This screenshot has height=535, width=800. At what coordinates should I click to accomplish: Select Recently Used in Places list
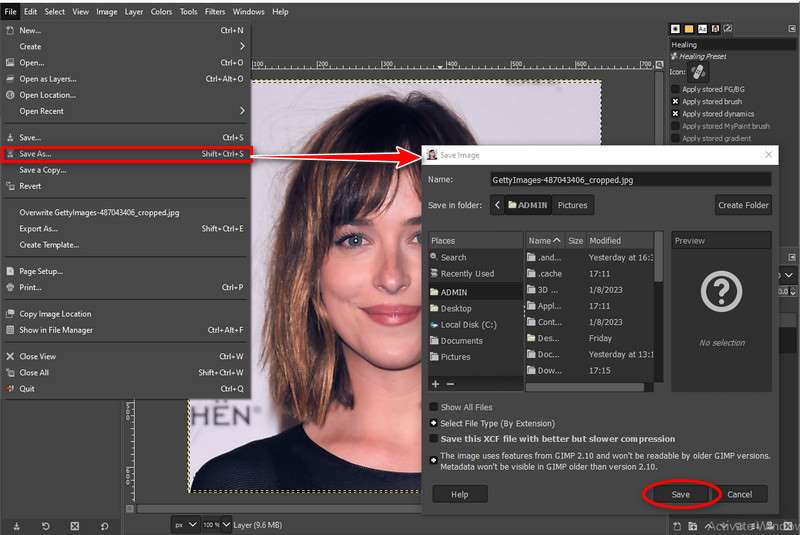pyautogui.click(x=476, y=273)
